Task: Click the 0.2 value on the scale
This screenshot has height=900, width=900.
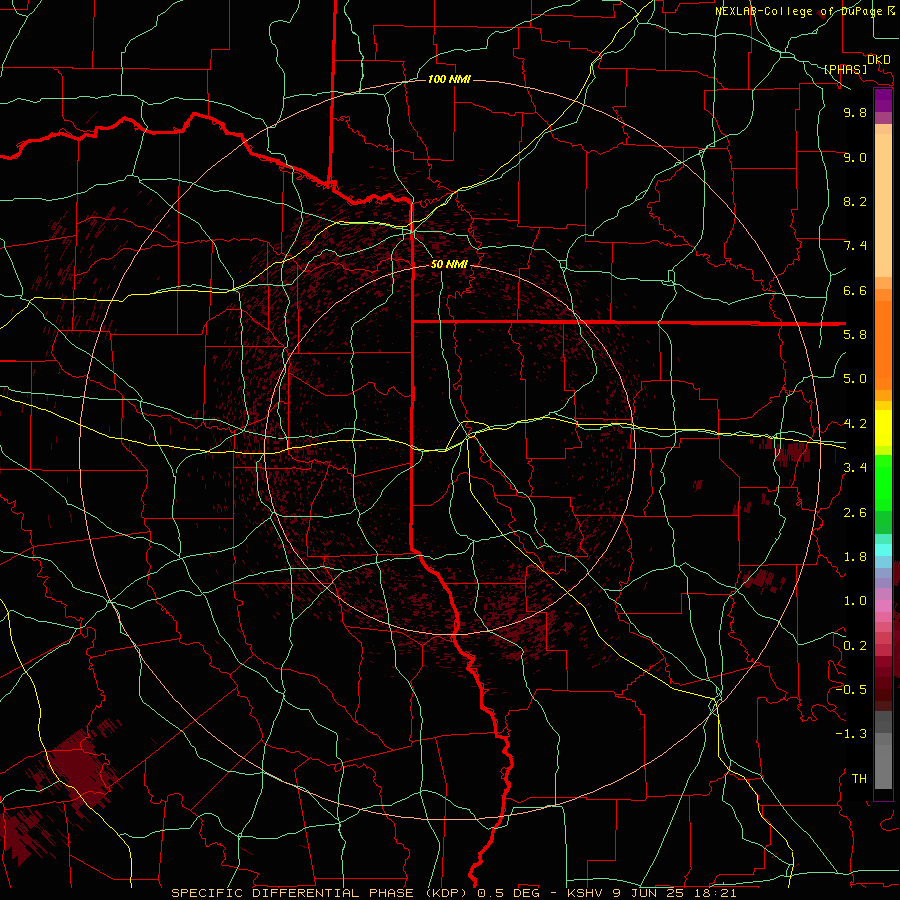Action: pos(855,646)
